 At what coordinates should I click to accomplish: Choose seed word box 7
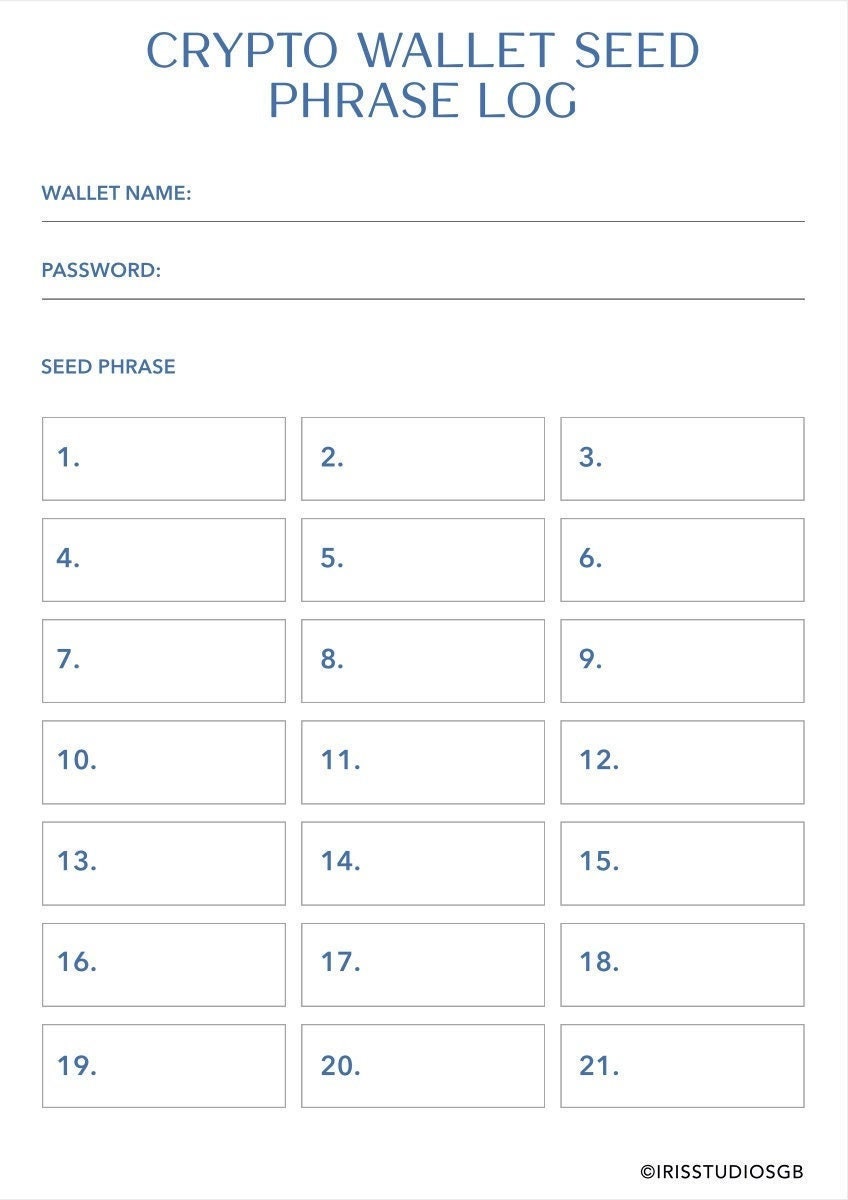[164, 661]
